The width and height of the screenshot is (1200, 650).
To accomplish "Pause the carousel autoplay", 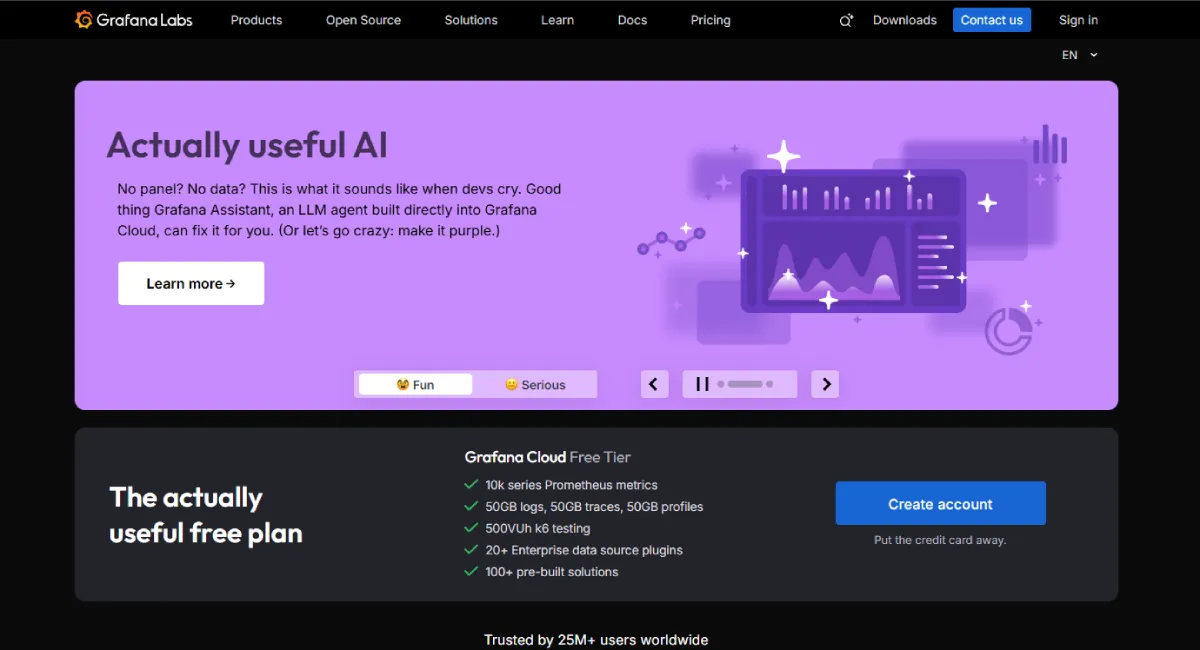I will [702, 384].
